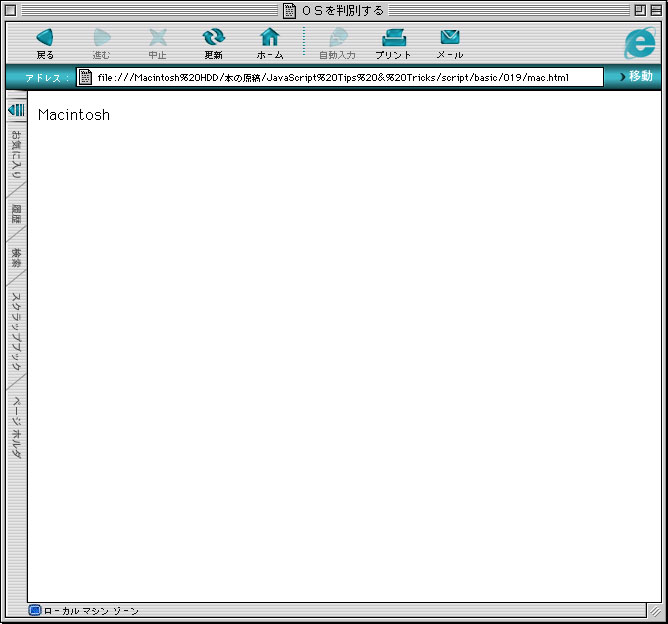Click the window collapse box
The image size is (668, 624).
click(656, 11)
